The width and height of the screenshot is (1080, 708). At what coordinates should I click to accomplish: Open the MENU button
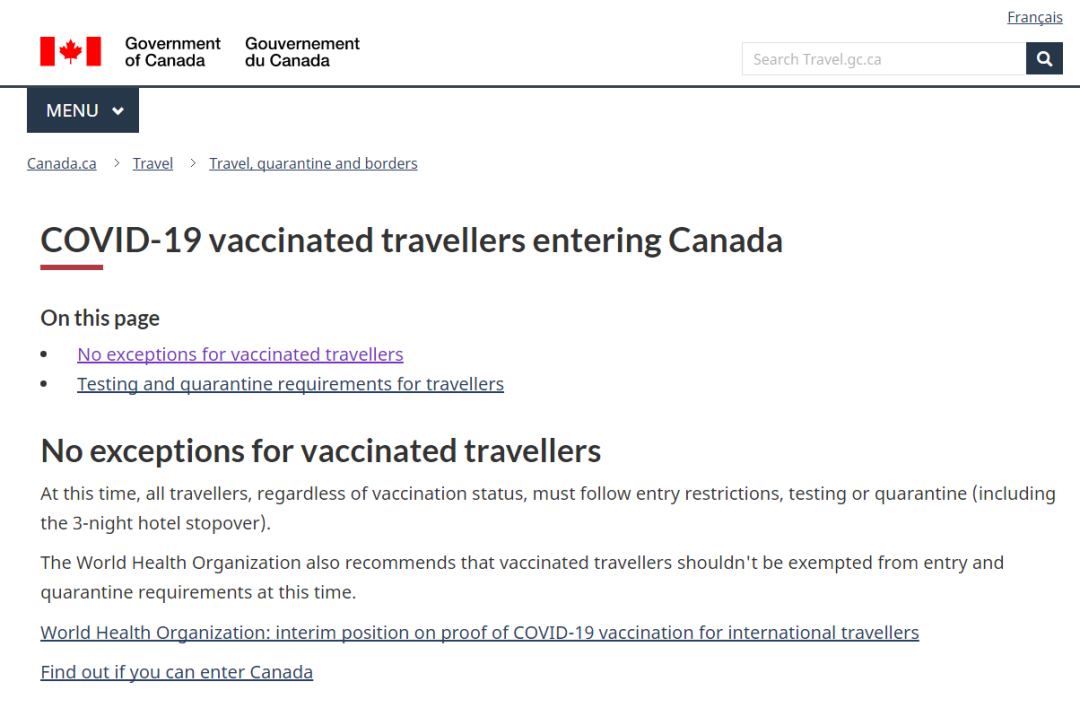pyautogui.click(x=83, y=110)
